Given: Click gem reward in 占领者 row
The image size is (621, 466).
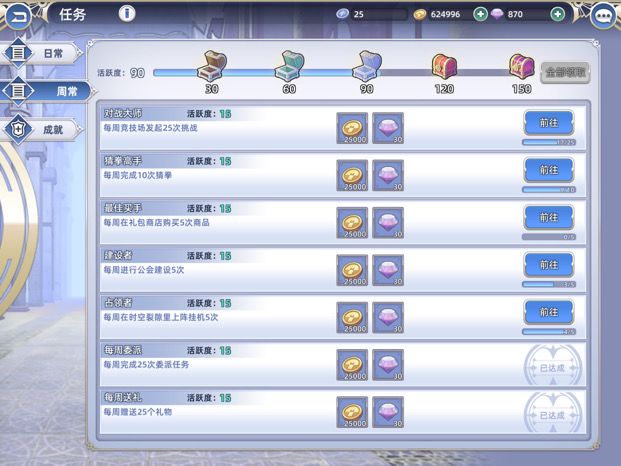Looking at the screenshot, I should click(388, 318).
